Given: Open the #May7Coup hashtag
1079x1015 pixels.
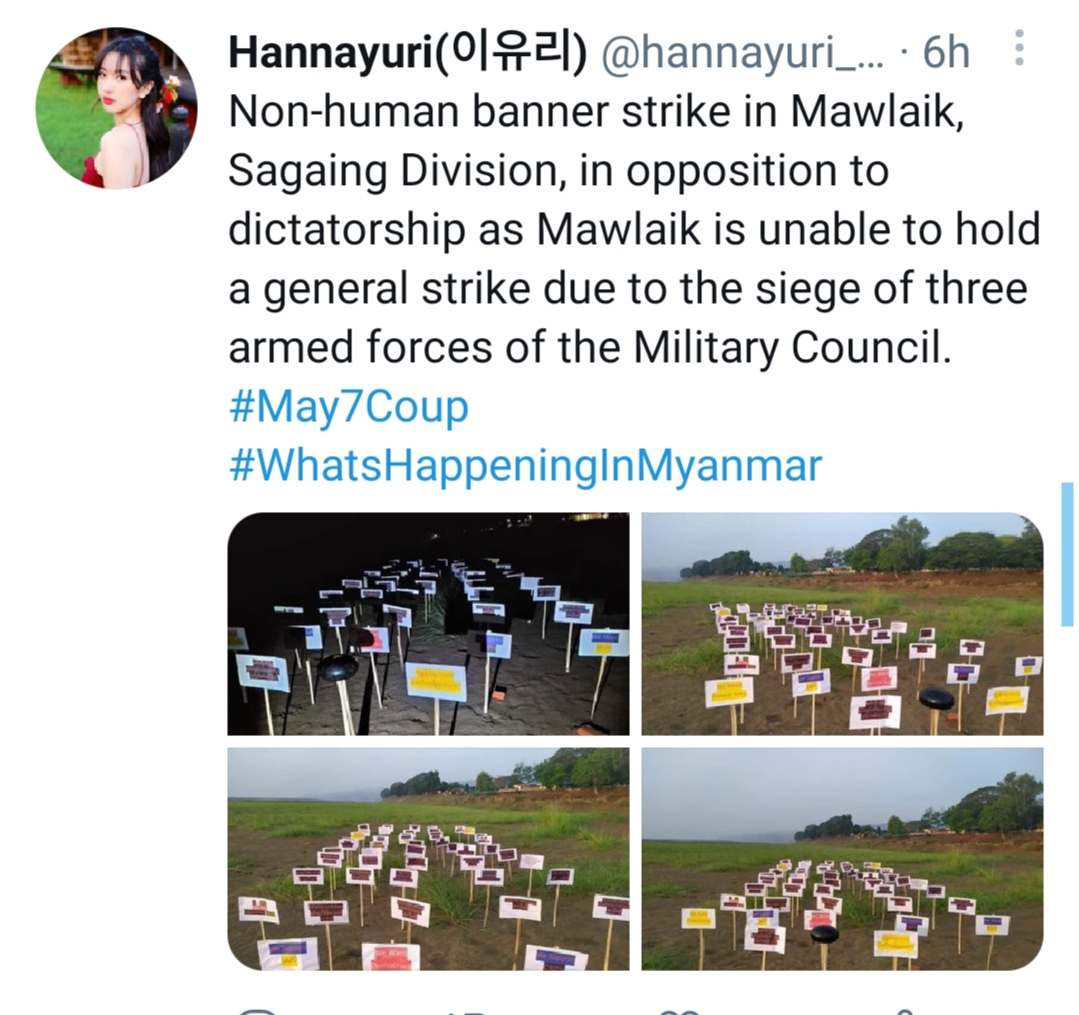Looking at the screenshot, I should [348, 407].
